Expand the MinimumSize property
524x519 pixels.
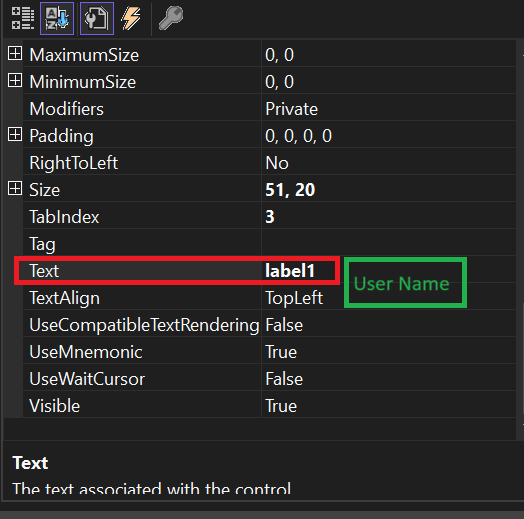tap(15, 81)
